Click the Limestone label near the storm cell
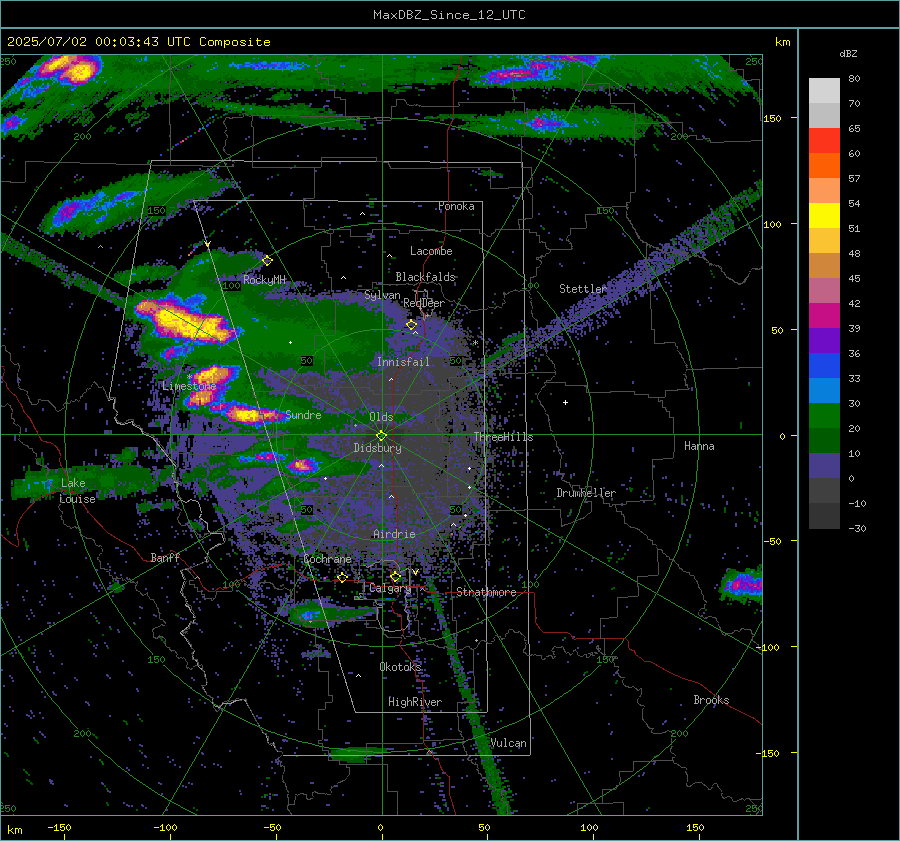 tap(189, 386)
